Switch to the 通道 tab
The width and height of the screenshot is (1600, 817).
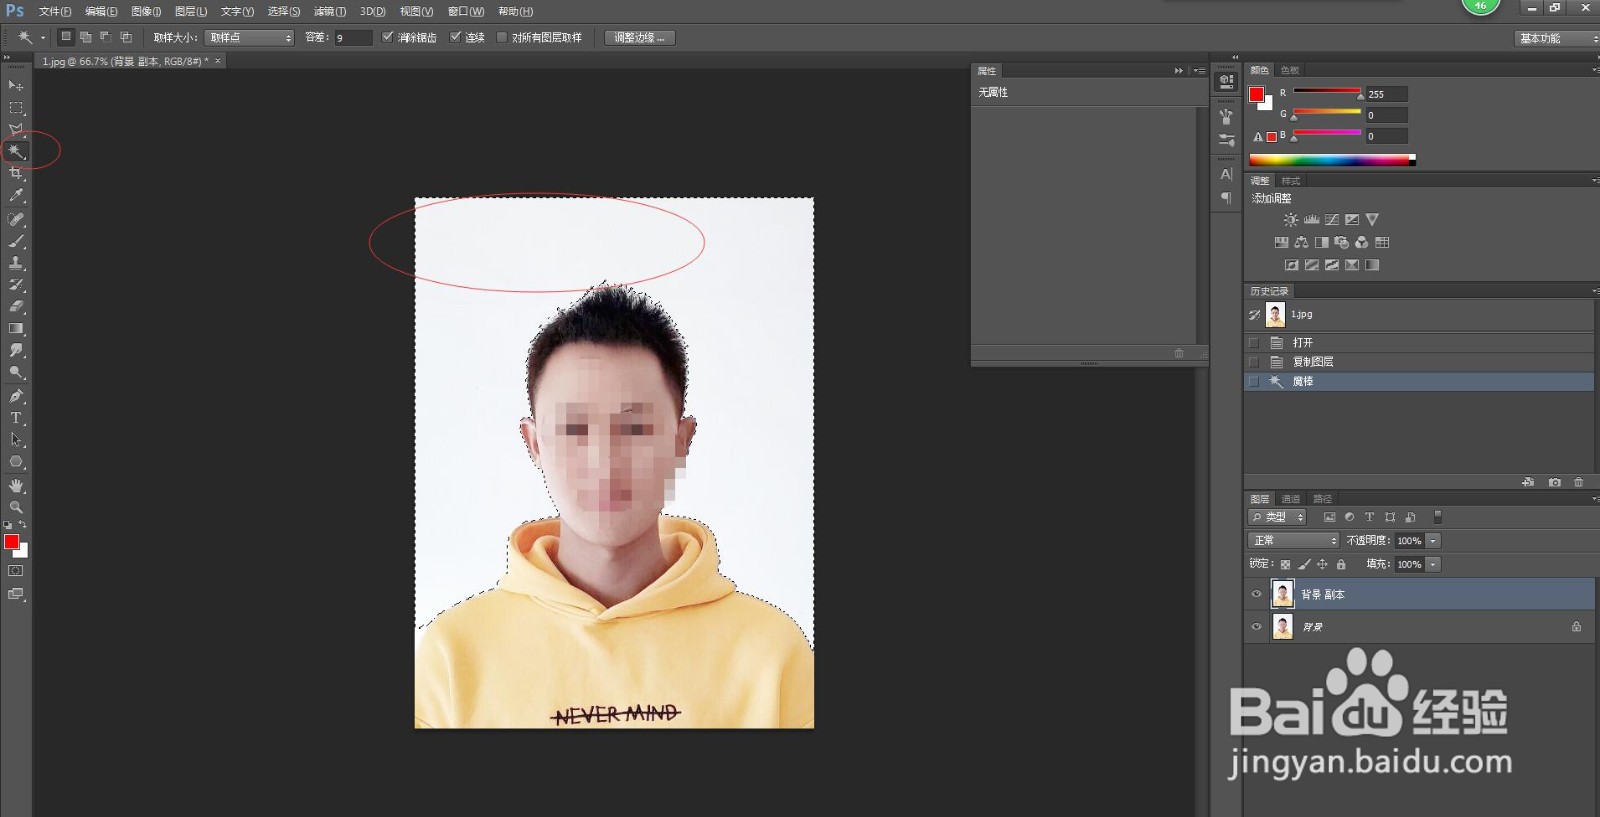pyautogui.click(x=1291, y=499)
